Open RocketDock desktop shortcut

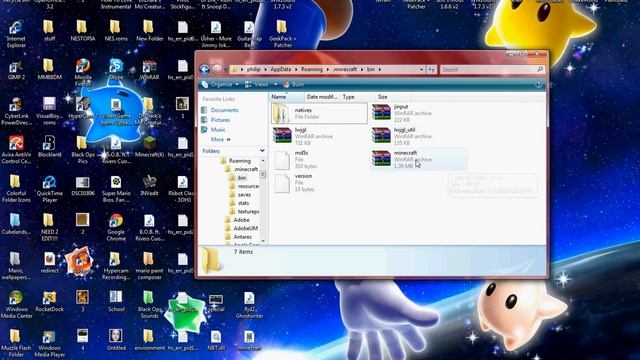point(49,301)
